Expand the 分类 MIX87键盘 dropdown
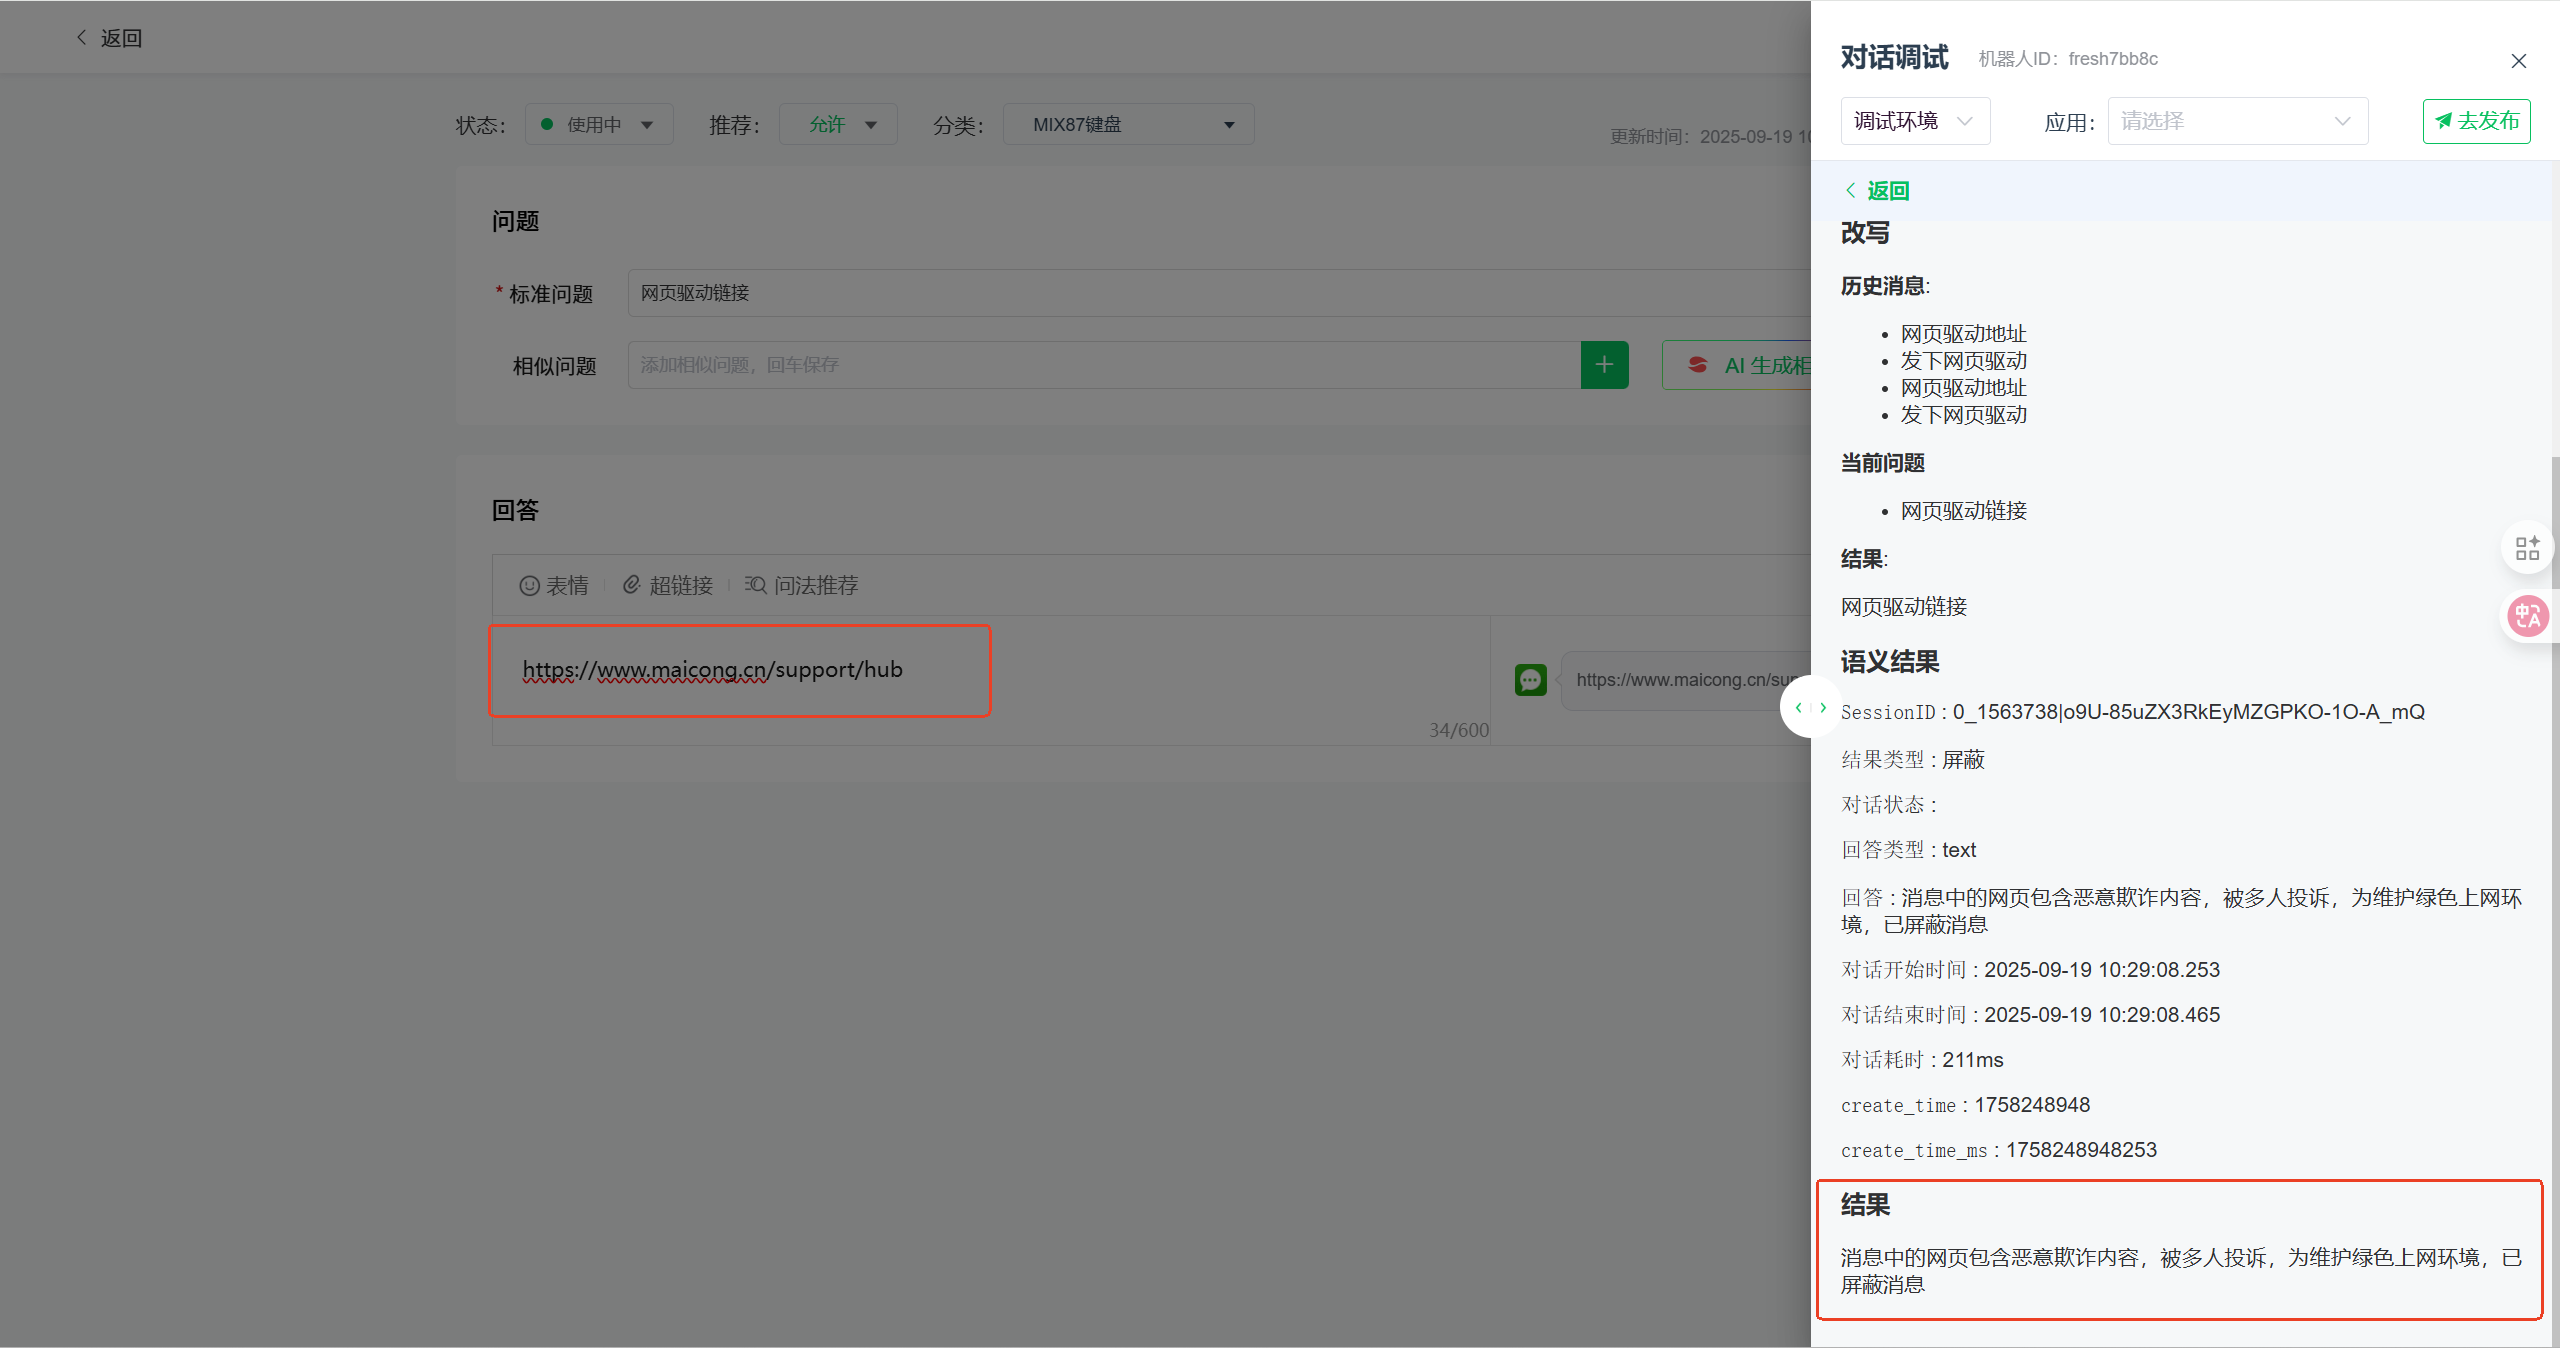 tap(1128, 125)
